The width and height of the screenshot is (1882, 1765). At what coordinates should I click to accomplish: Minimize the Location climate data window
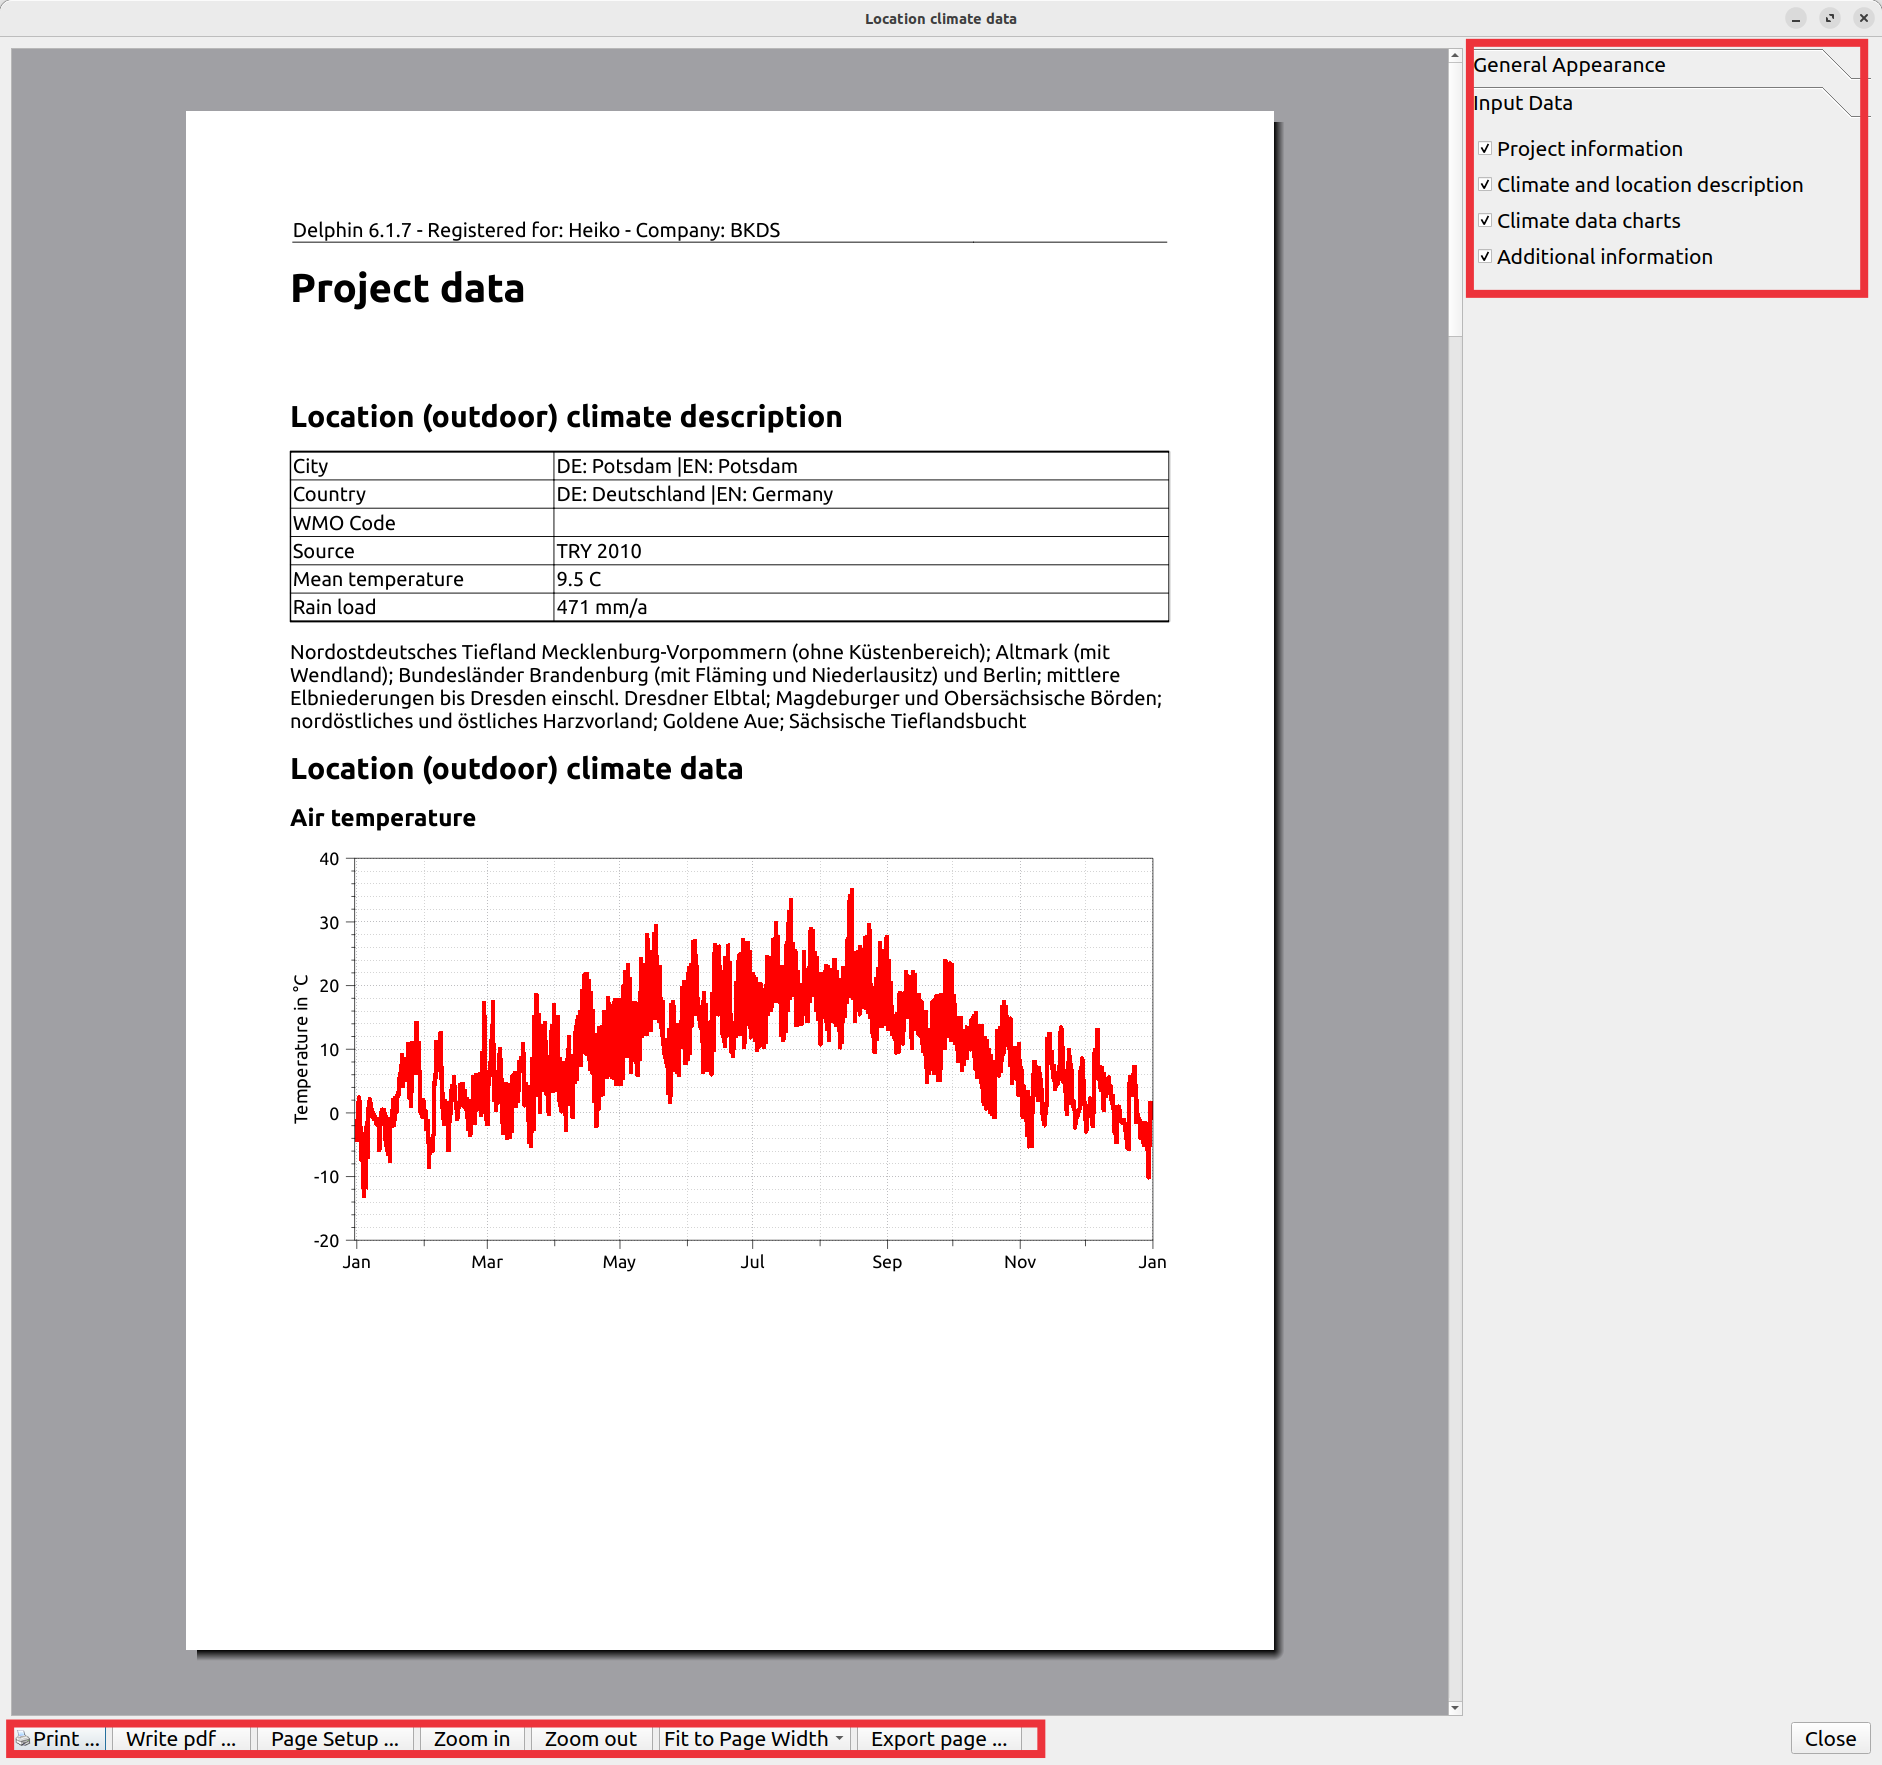tap(1796, 18)
